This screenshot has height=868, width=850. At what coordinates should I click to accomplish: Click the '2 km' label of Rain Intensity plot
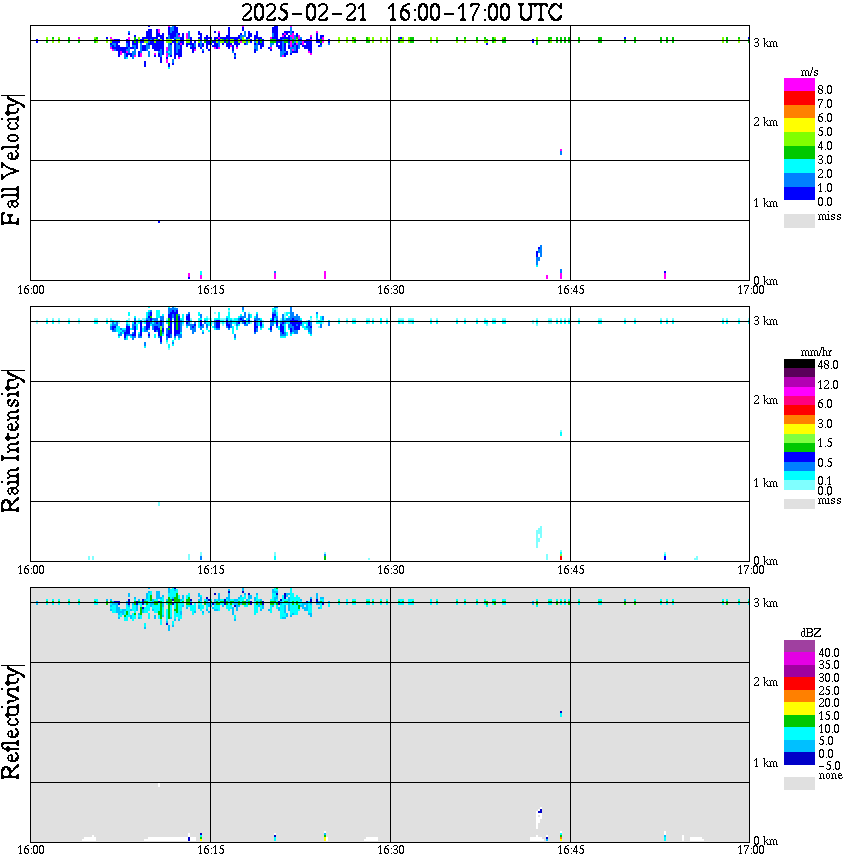[x=765, y=400]
